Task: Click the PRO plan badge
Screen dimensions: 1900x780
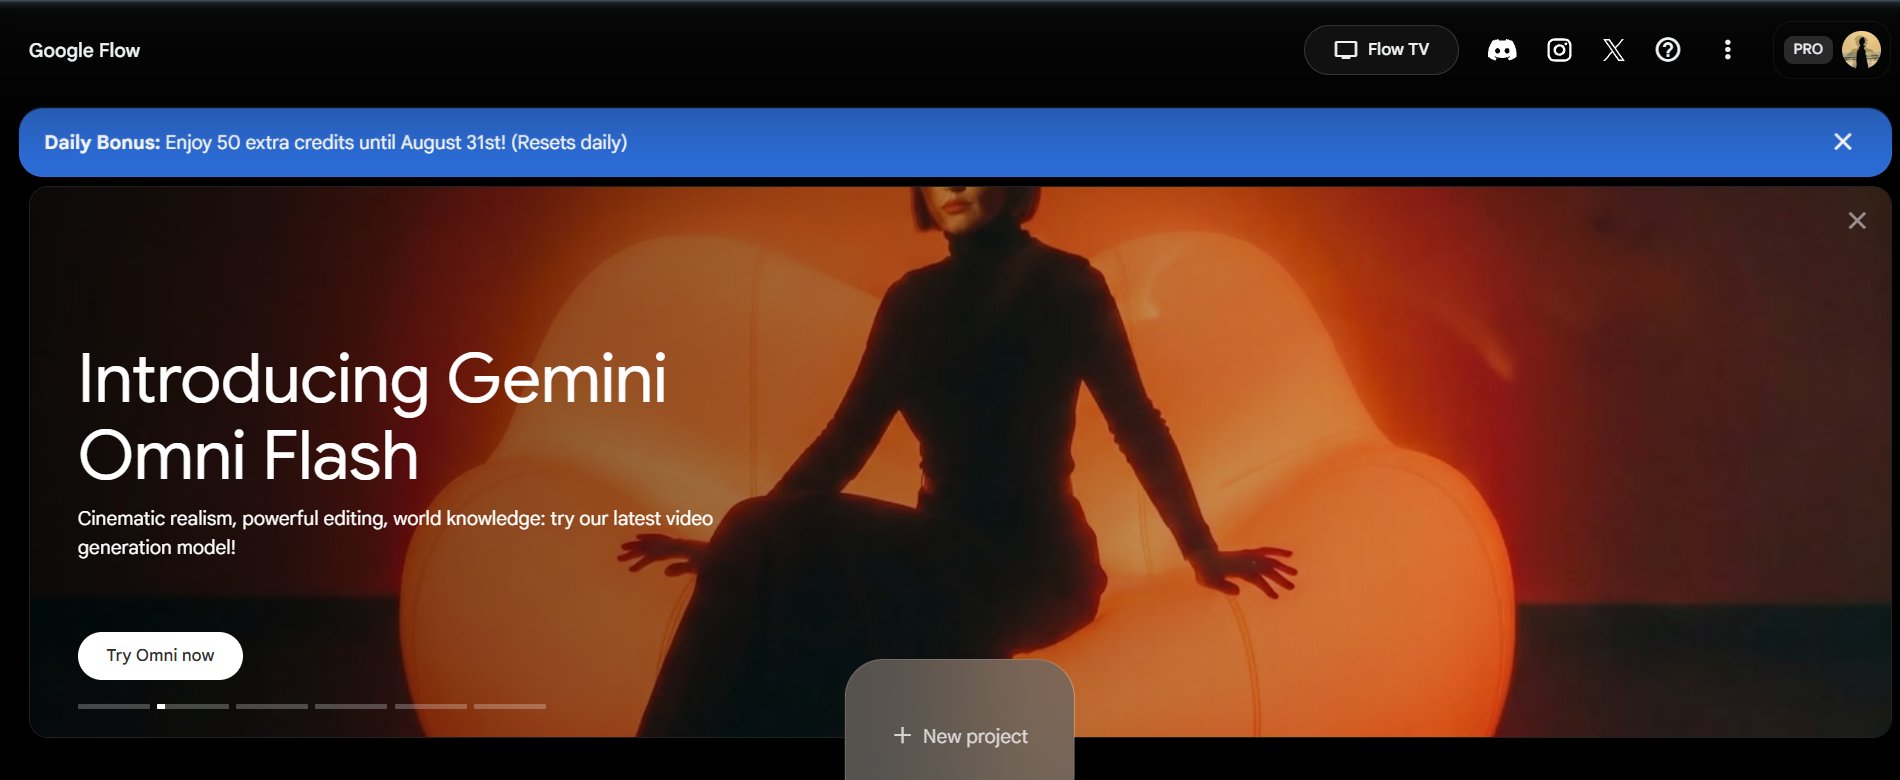Action: click(1807, 49)
